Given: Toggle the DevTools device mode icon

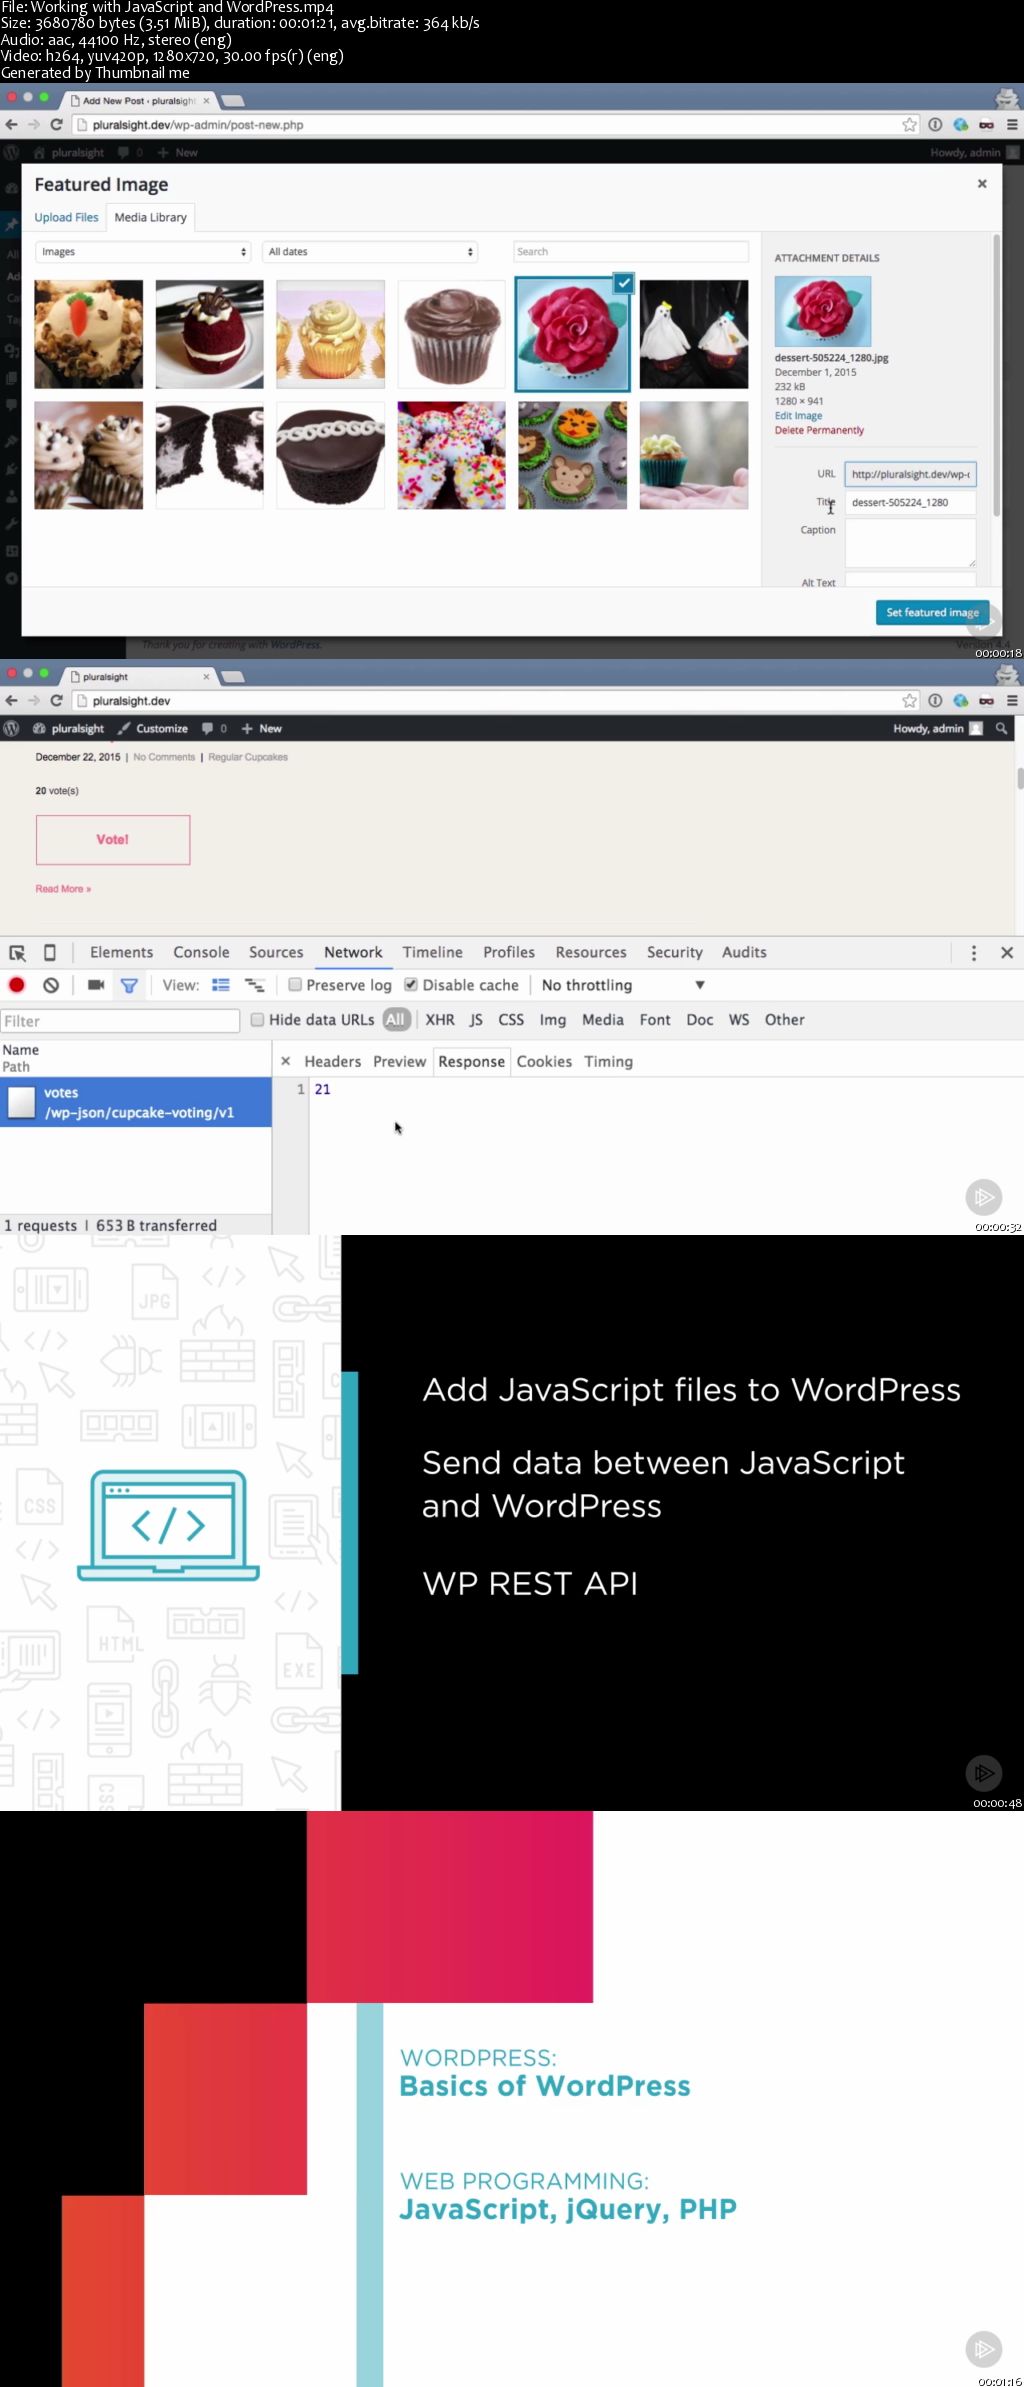Looking at the screenshot, I should pos(50,952).
